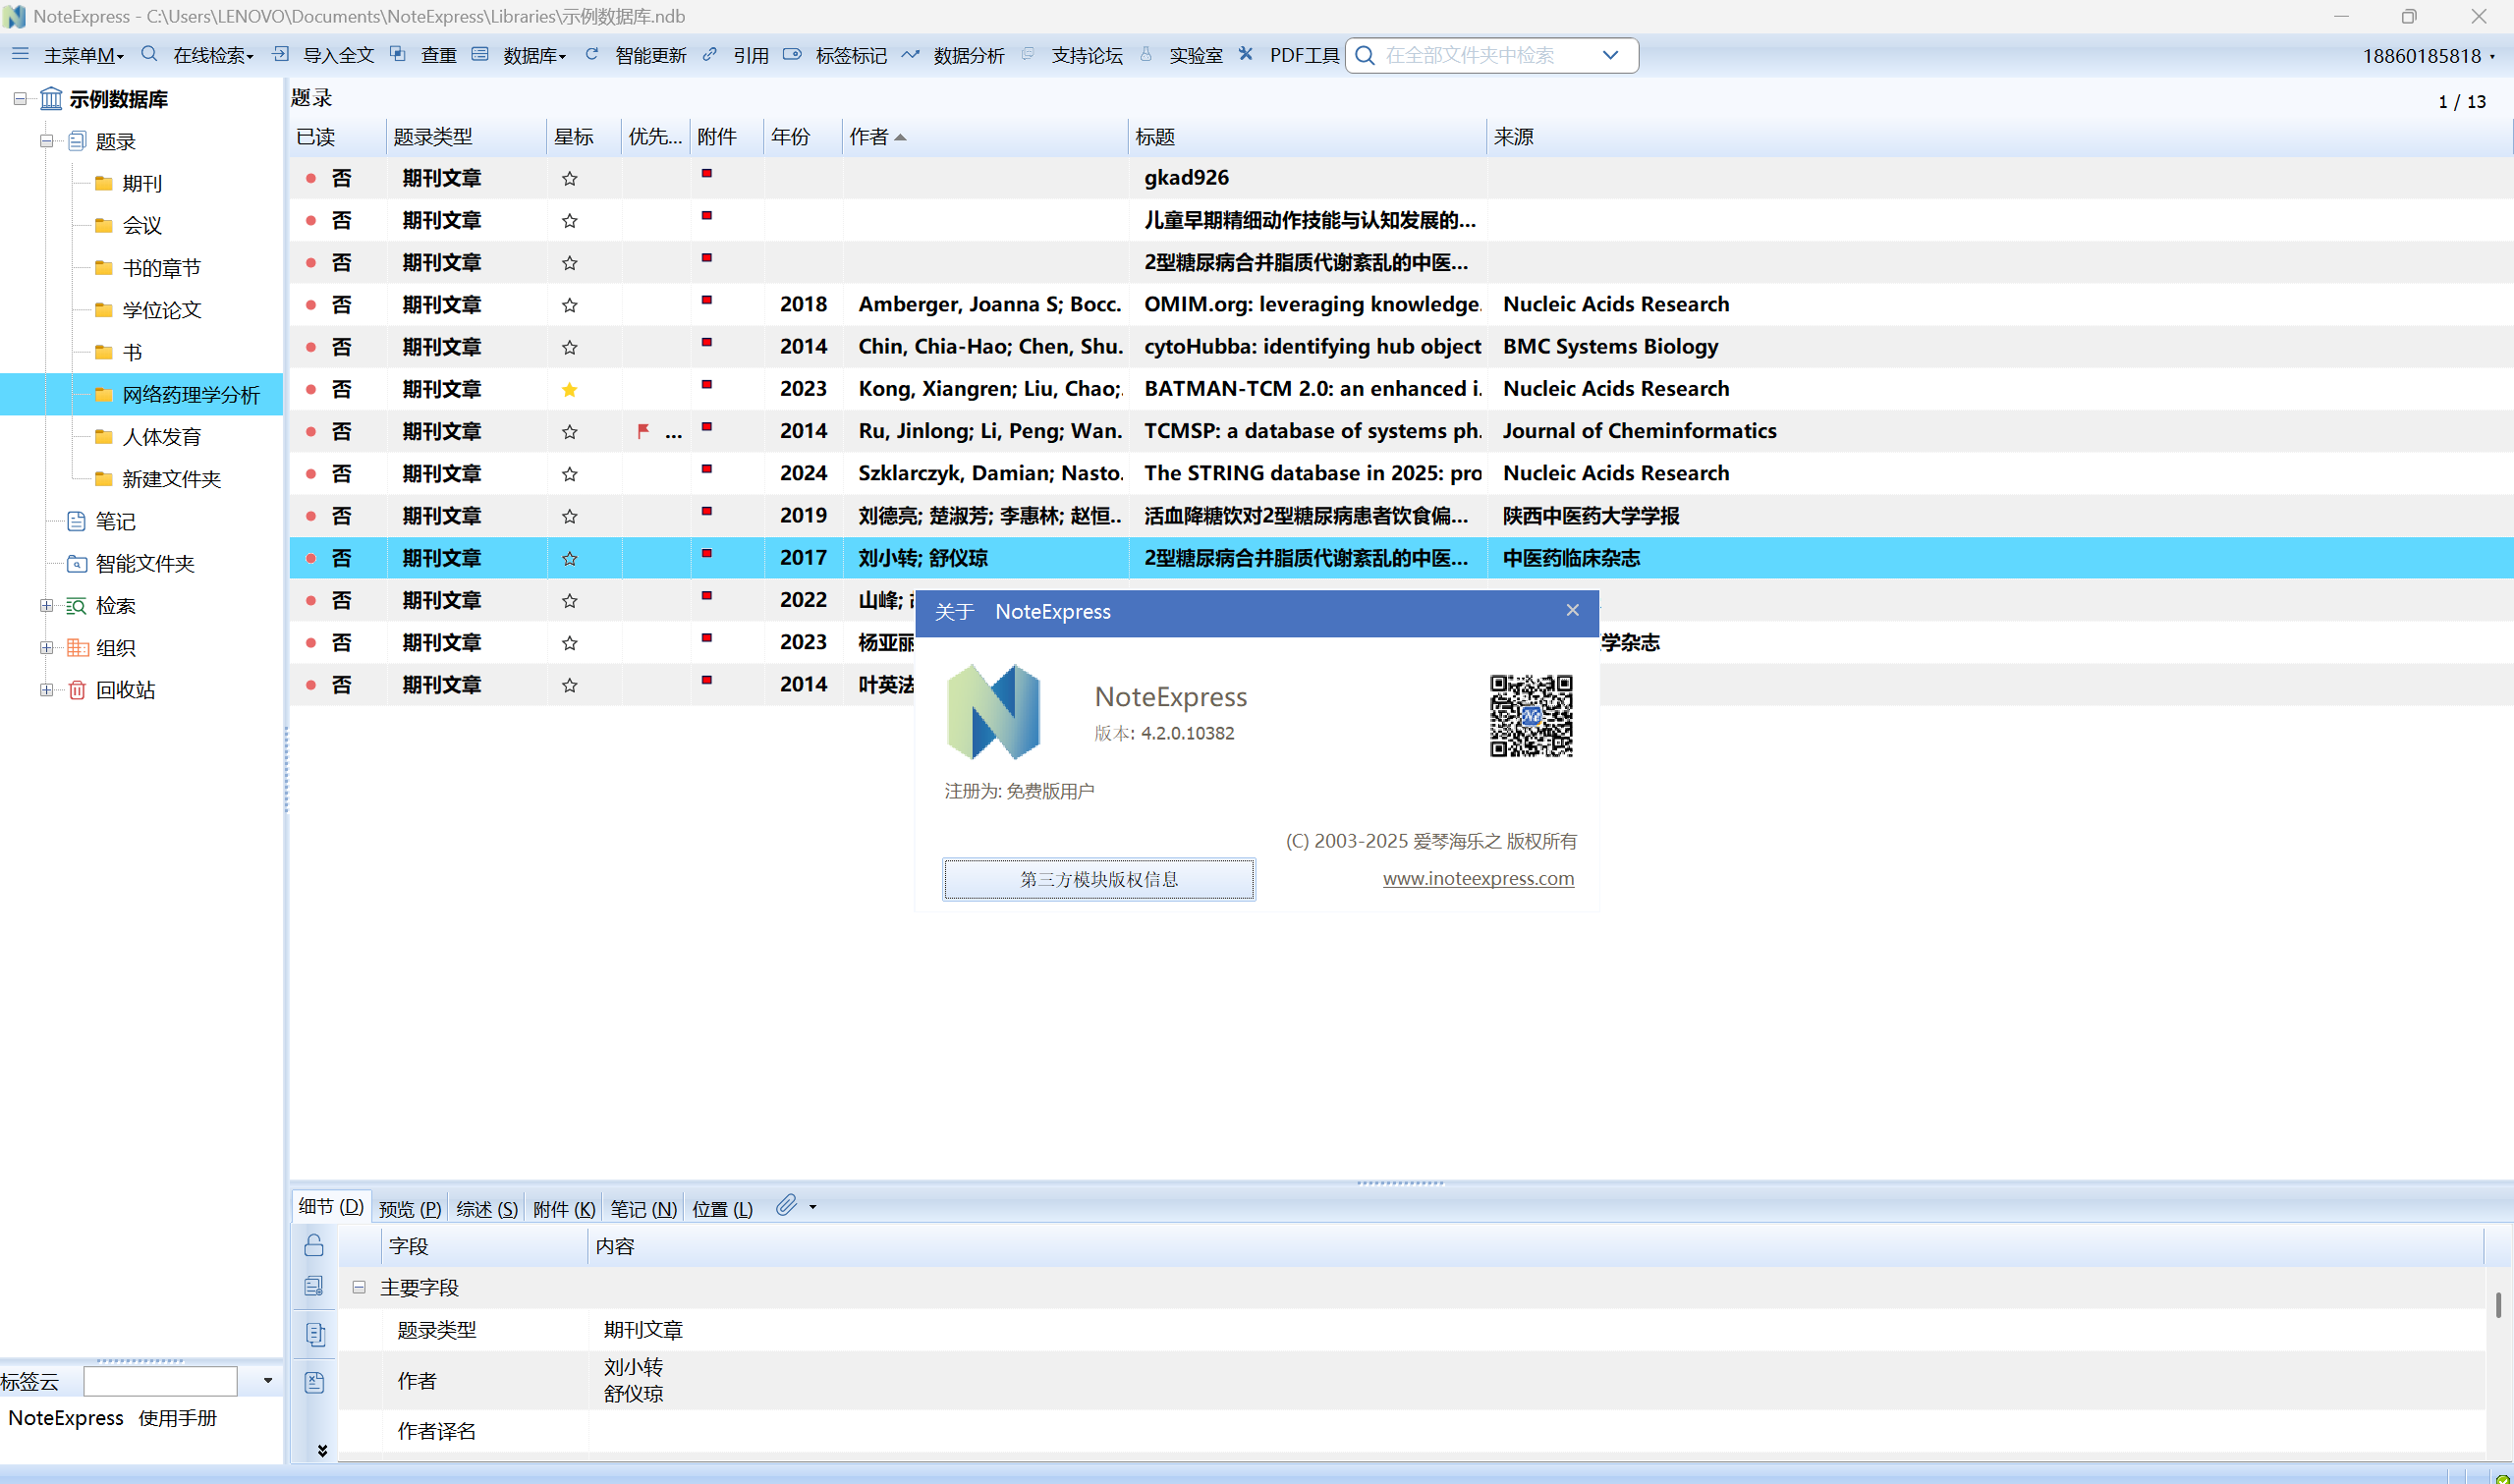This screenshot has height=1484, width=2514.
Task: Open the 主菜单M menu
Action: tap(82, 55)
